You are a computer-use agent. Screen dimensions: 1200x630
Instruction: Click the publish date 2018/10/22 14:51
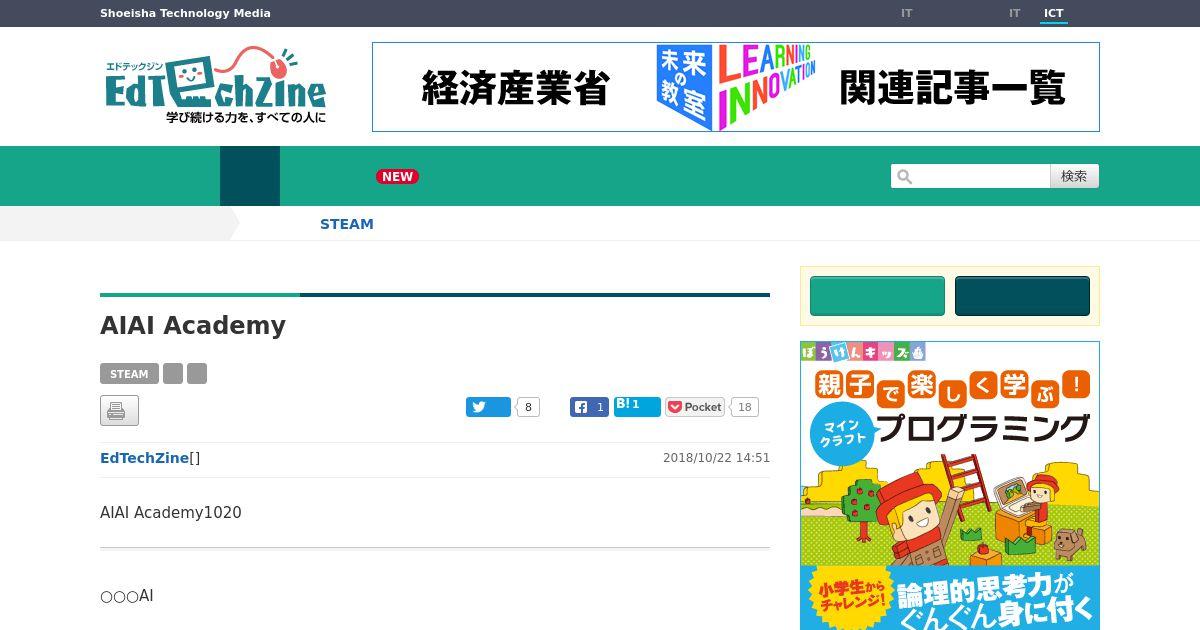click(x=716, y=458)
